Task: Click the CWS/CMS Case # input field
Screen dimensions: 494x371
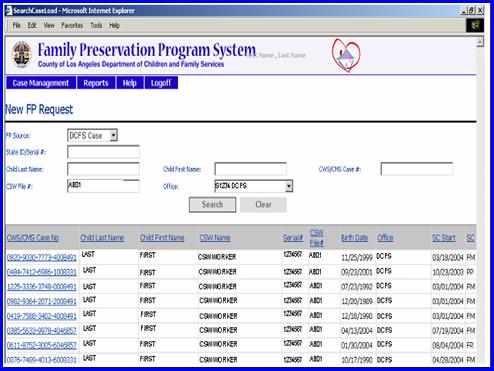Action: pyautogui.click(x=417, y=169)
